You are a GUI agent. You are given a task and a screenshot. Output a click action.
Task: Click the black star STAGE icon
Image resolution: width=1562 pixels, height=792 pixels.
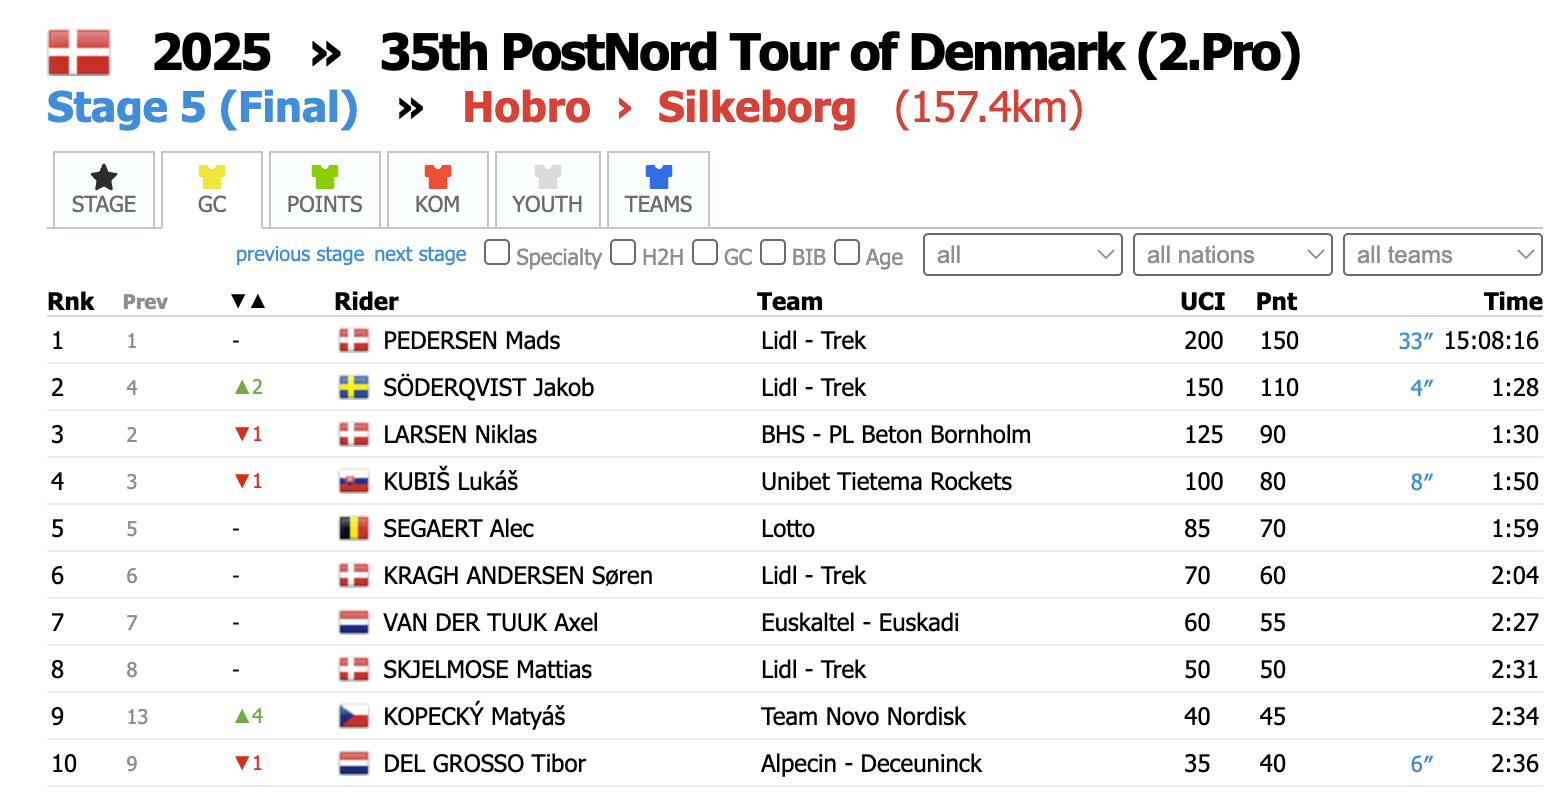pos(104,178)
